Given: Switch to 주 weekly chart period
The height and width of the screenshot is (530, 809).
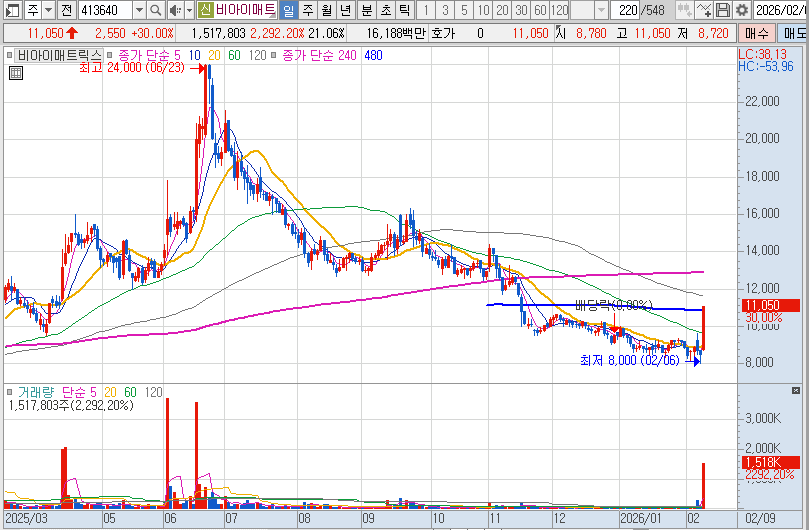Looking at the screenshot, I should [308, 10].
